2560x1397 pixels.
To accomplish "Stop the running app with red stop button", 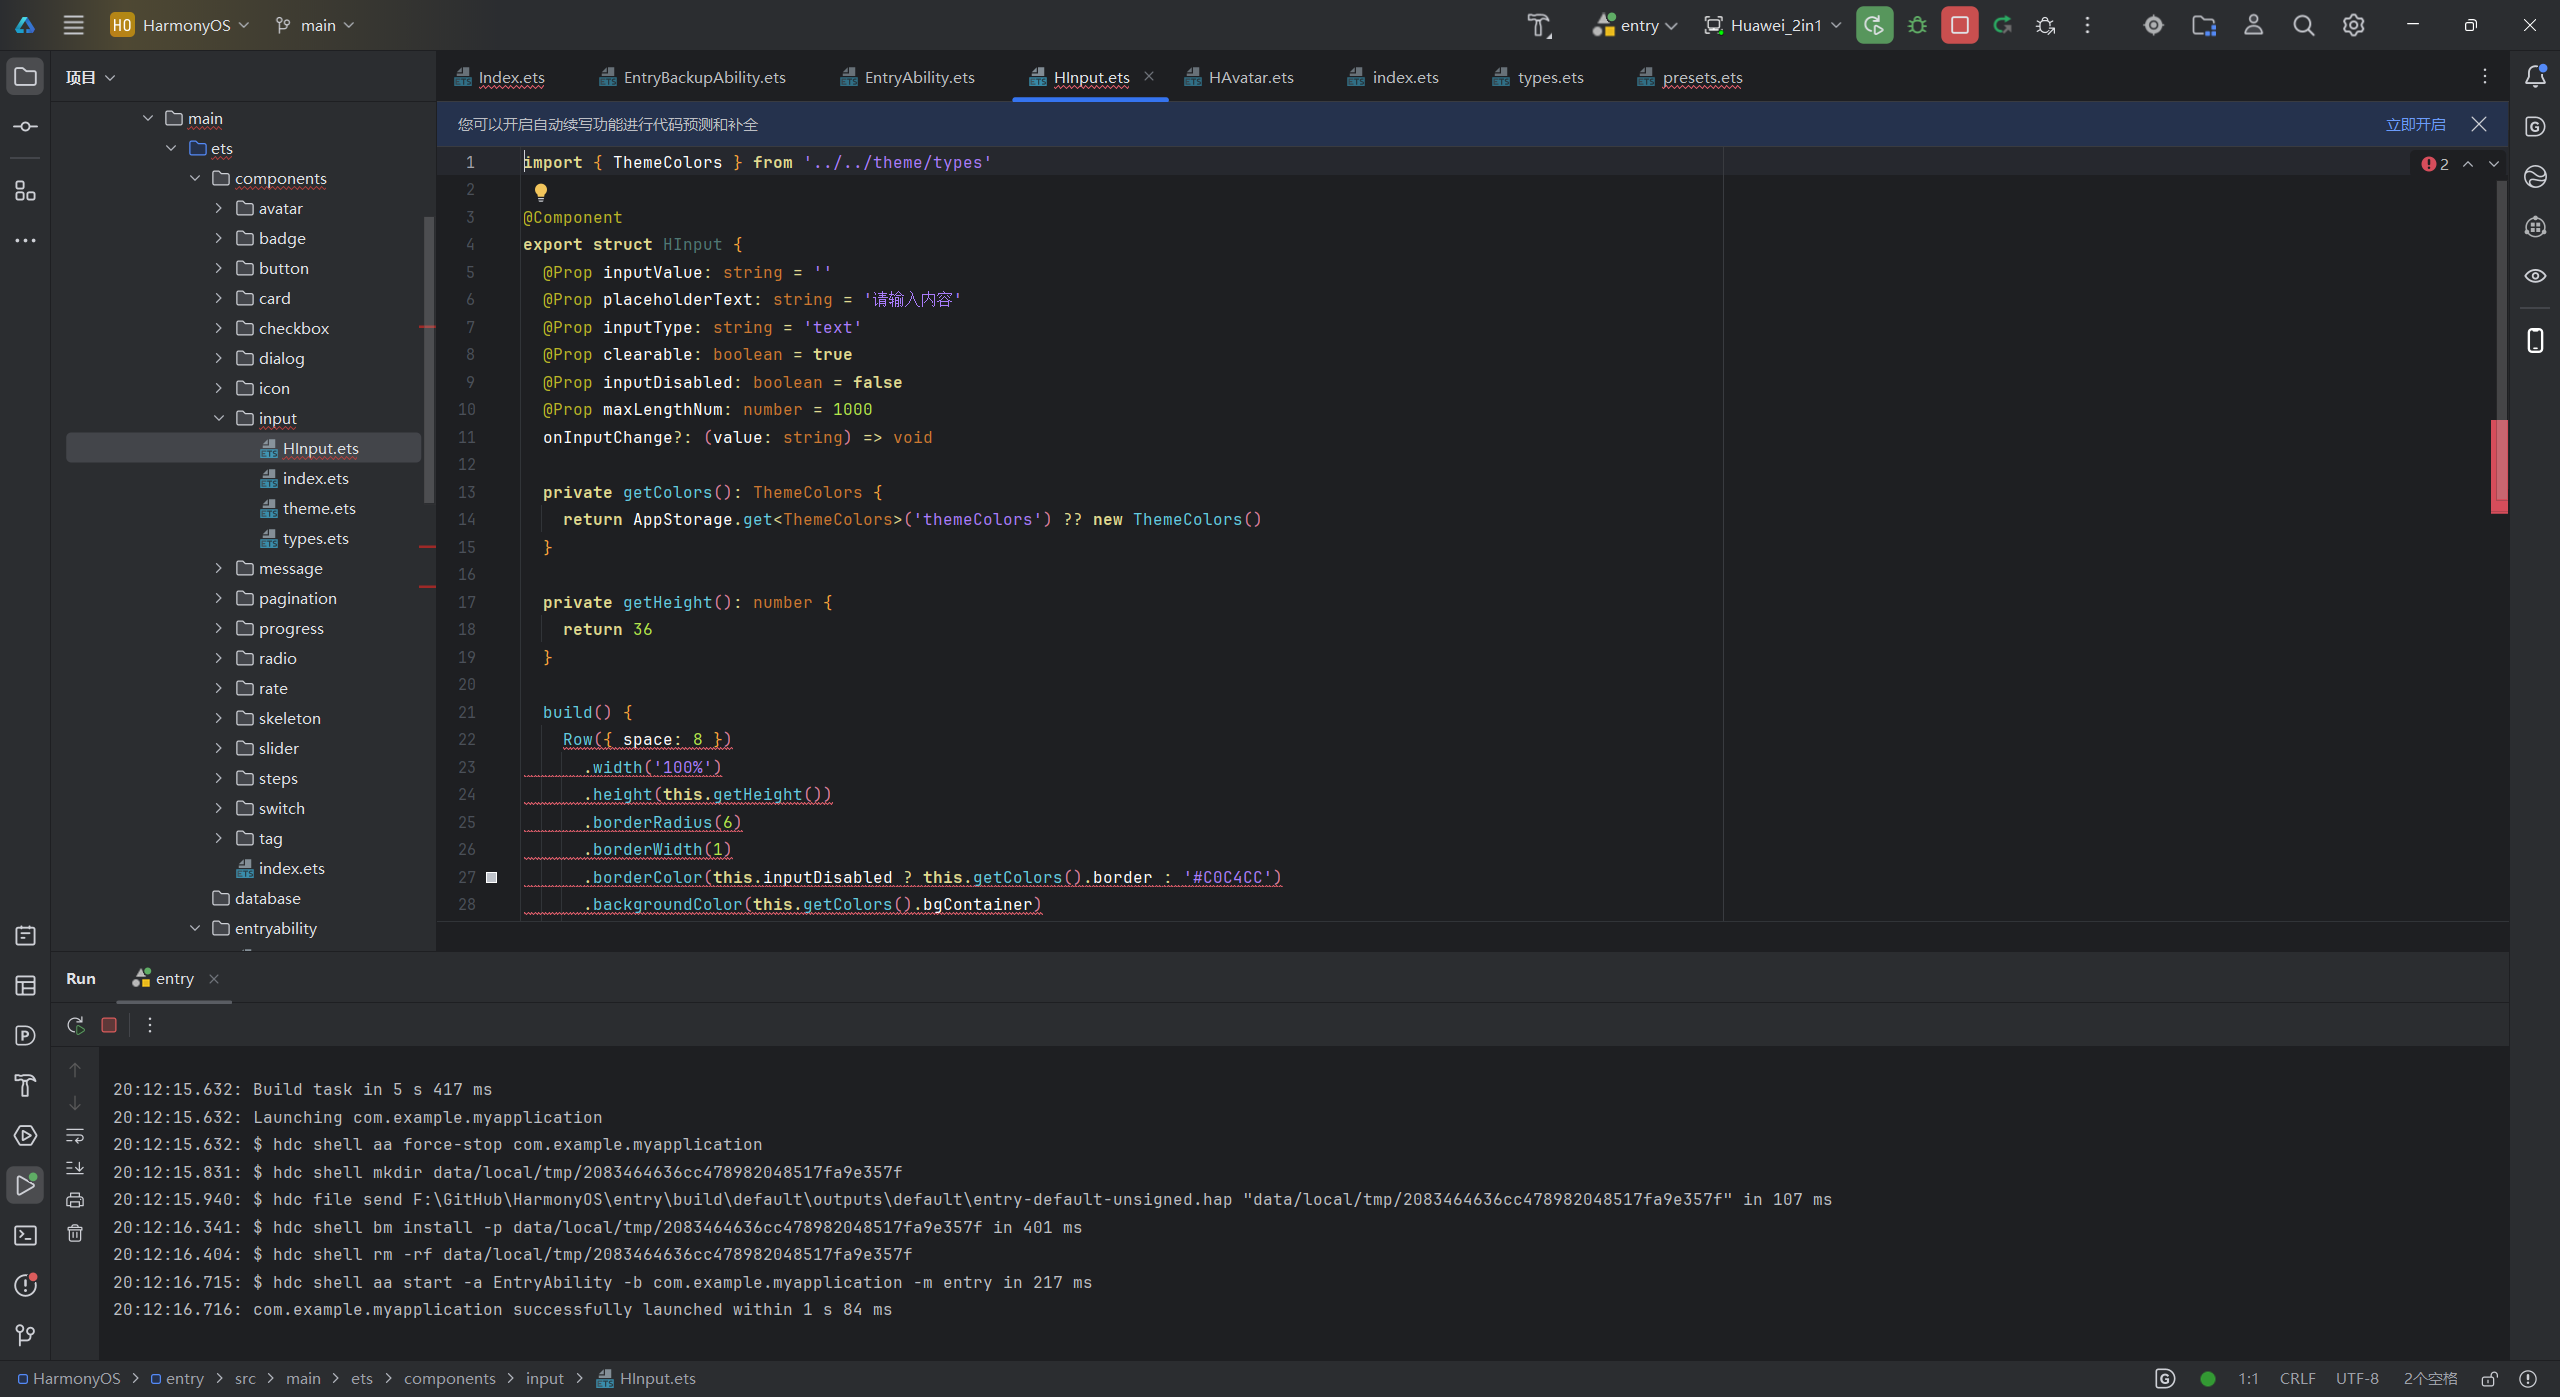I will point(1959,25).
